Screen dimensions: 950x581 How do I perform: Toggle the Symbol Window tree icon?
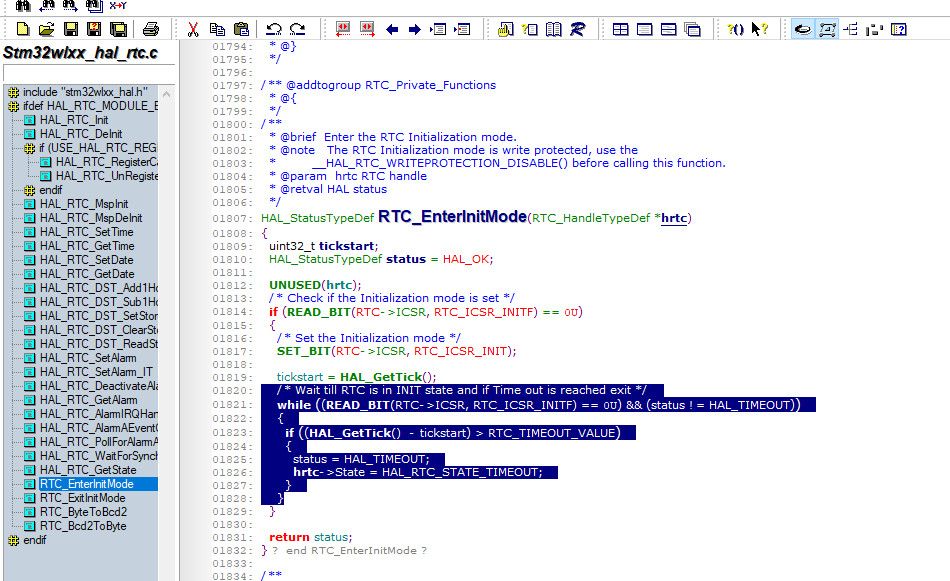tap(851, 29)
